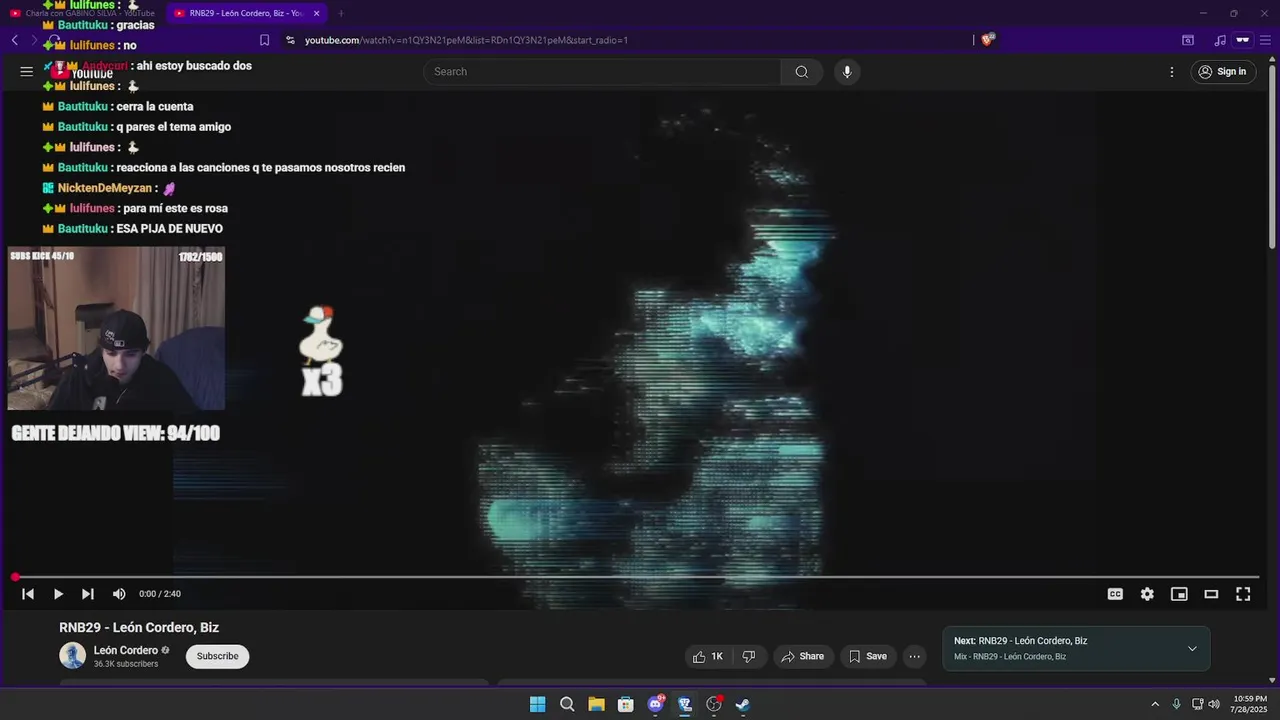Seek on the video progress bar

click(636, 577)
